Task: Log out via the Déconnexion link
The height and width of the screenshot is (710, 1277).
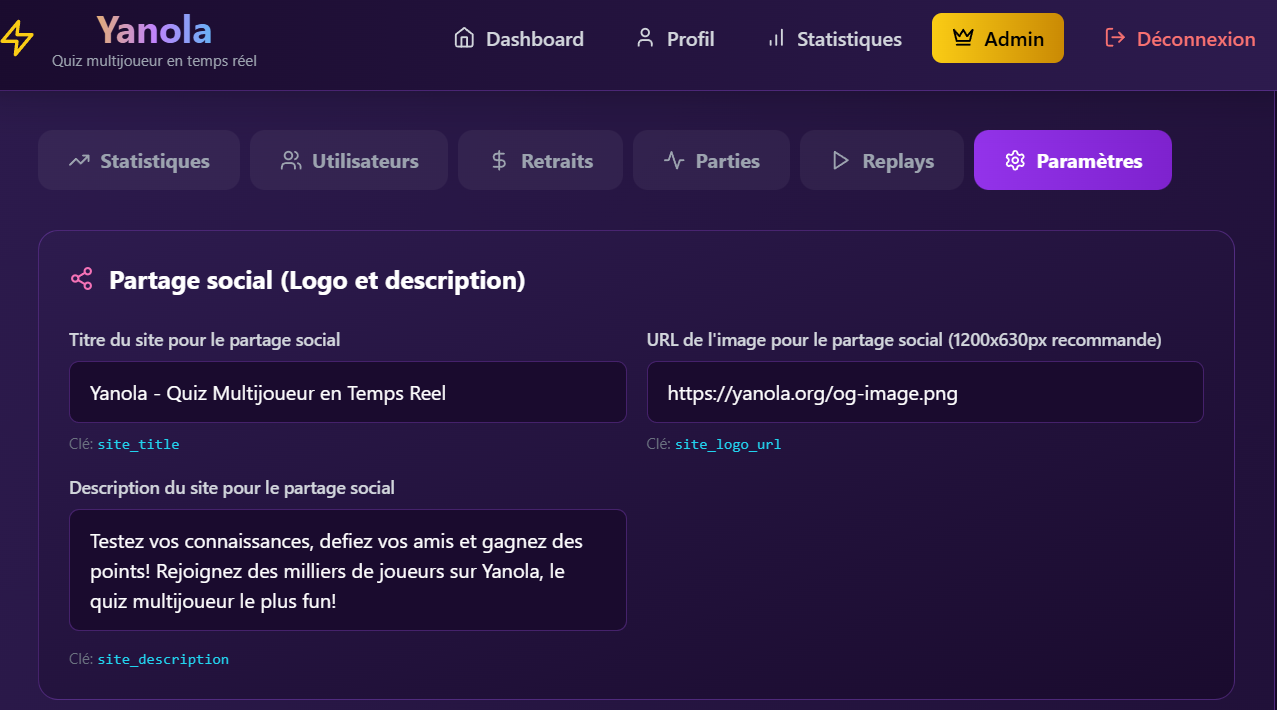Action: tap(1195, 39)
